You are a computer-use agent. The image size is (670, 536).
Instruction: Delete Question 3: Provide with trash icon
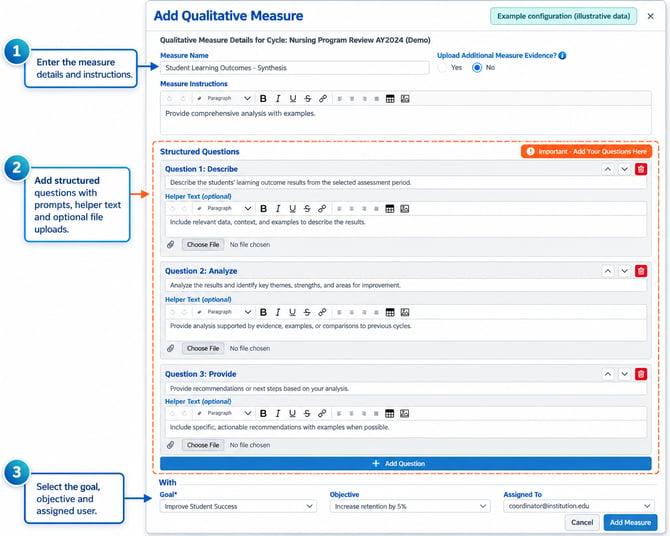click(641, 374)
